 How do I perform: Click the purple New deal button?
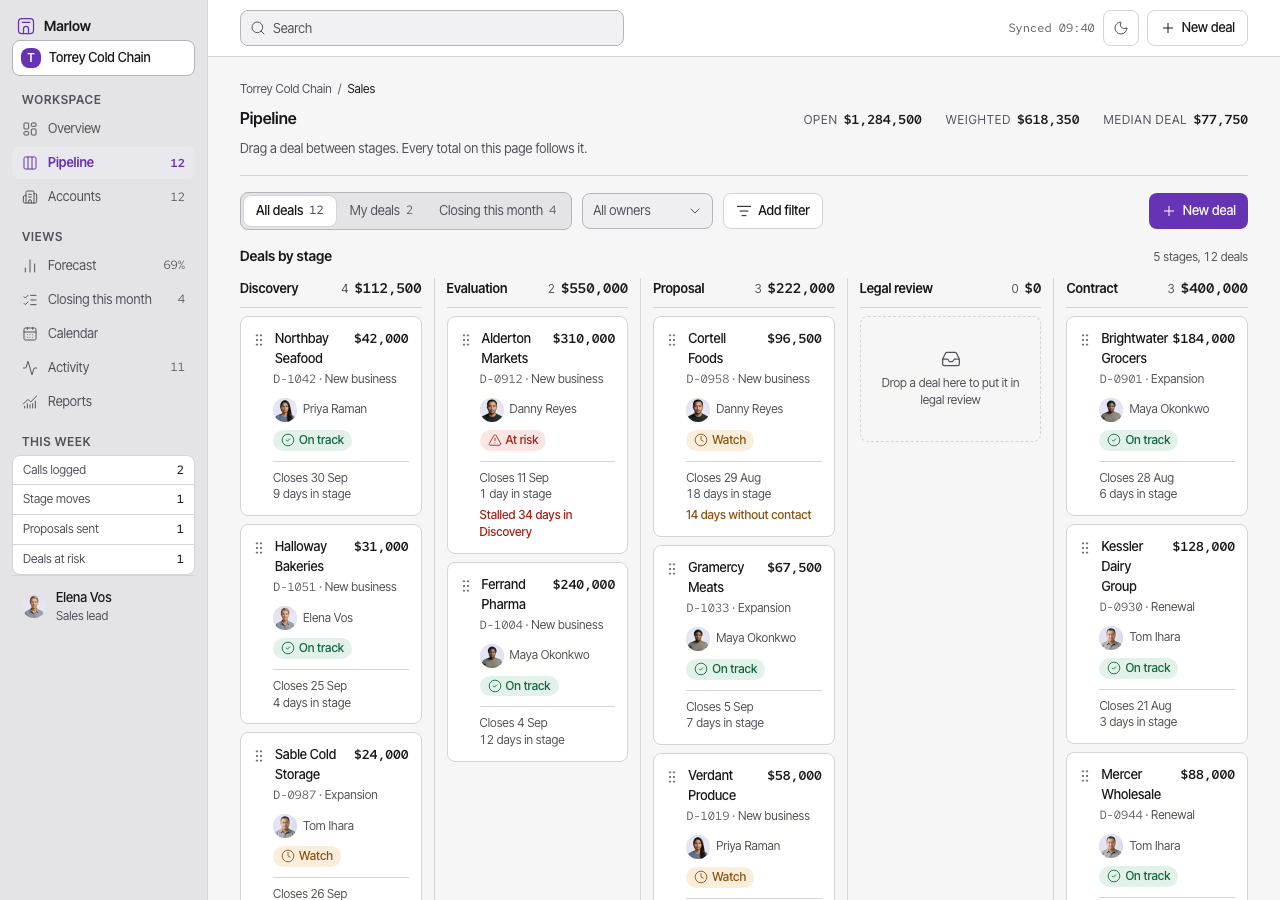click(1198, 211)
